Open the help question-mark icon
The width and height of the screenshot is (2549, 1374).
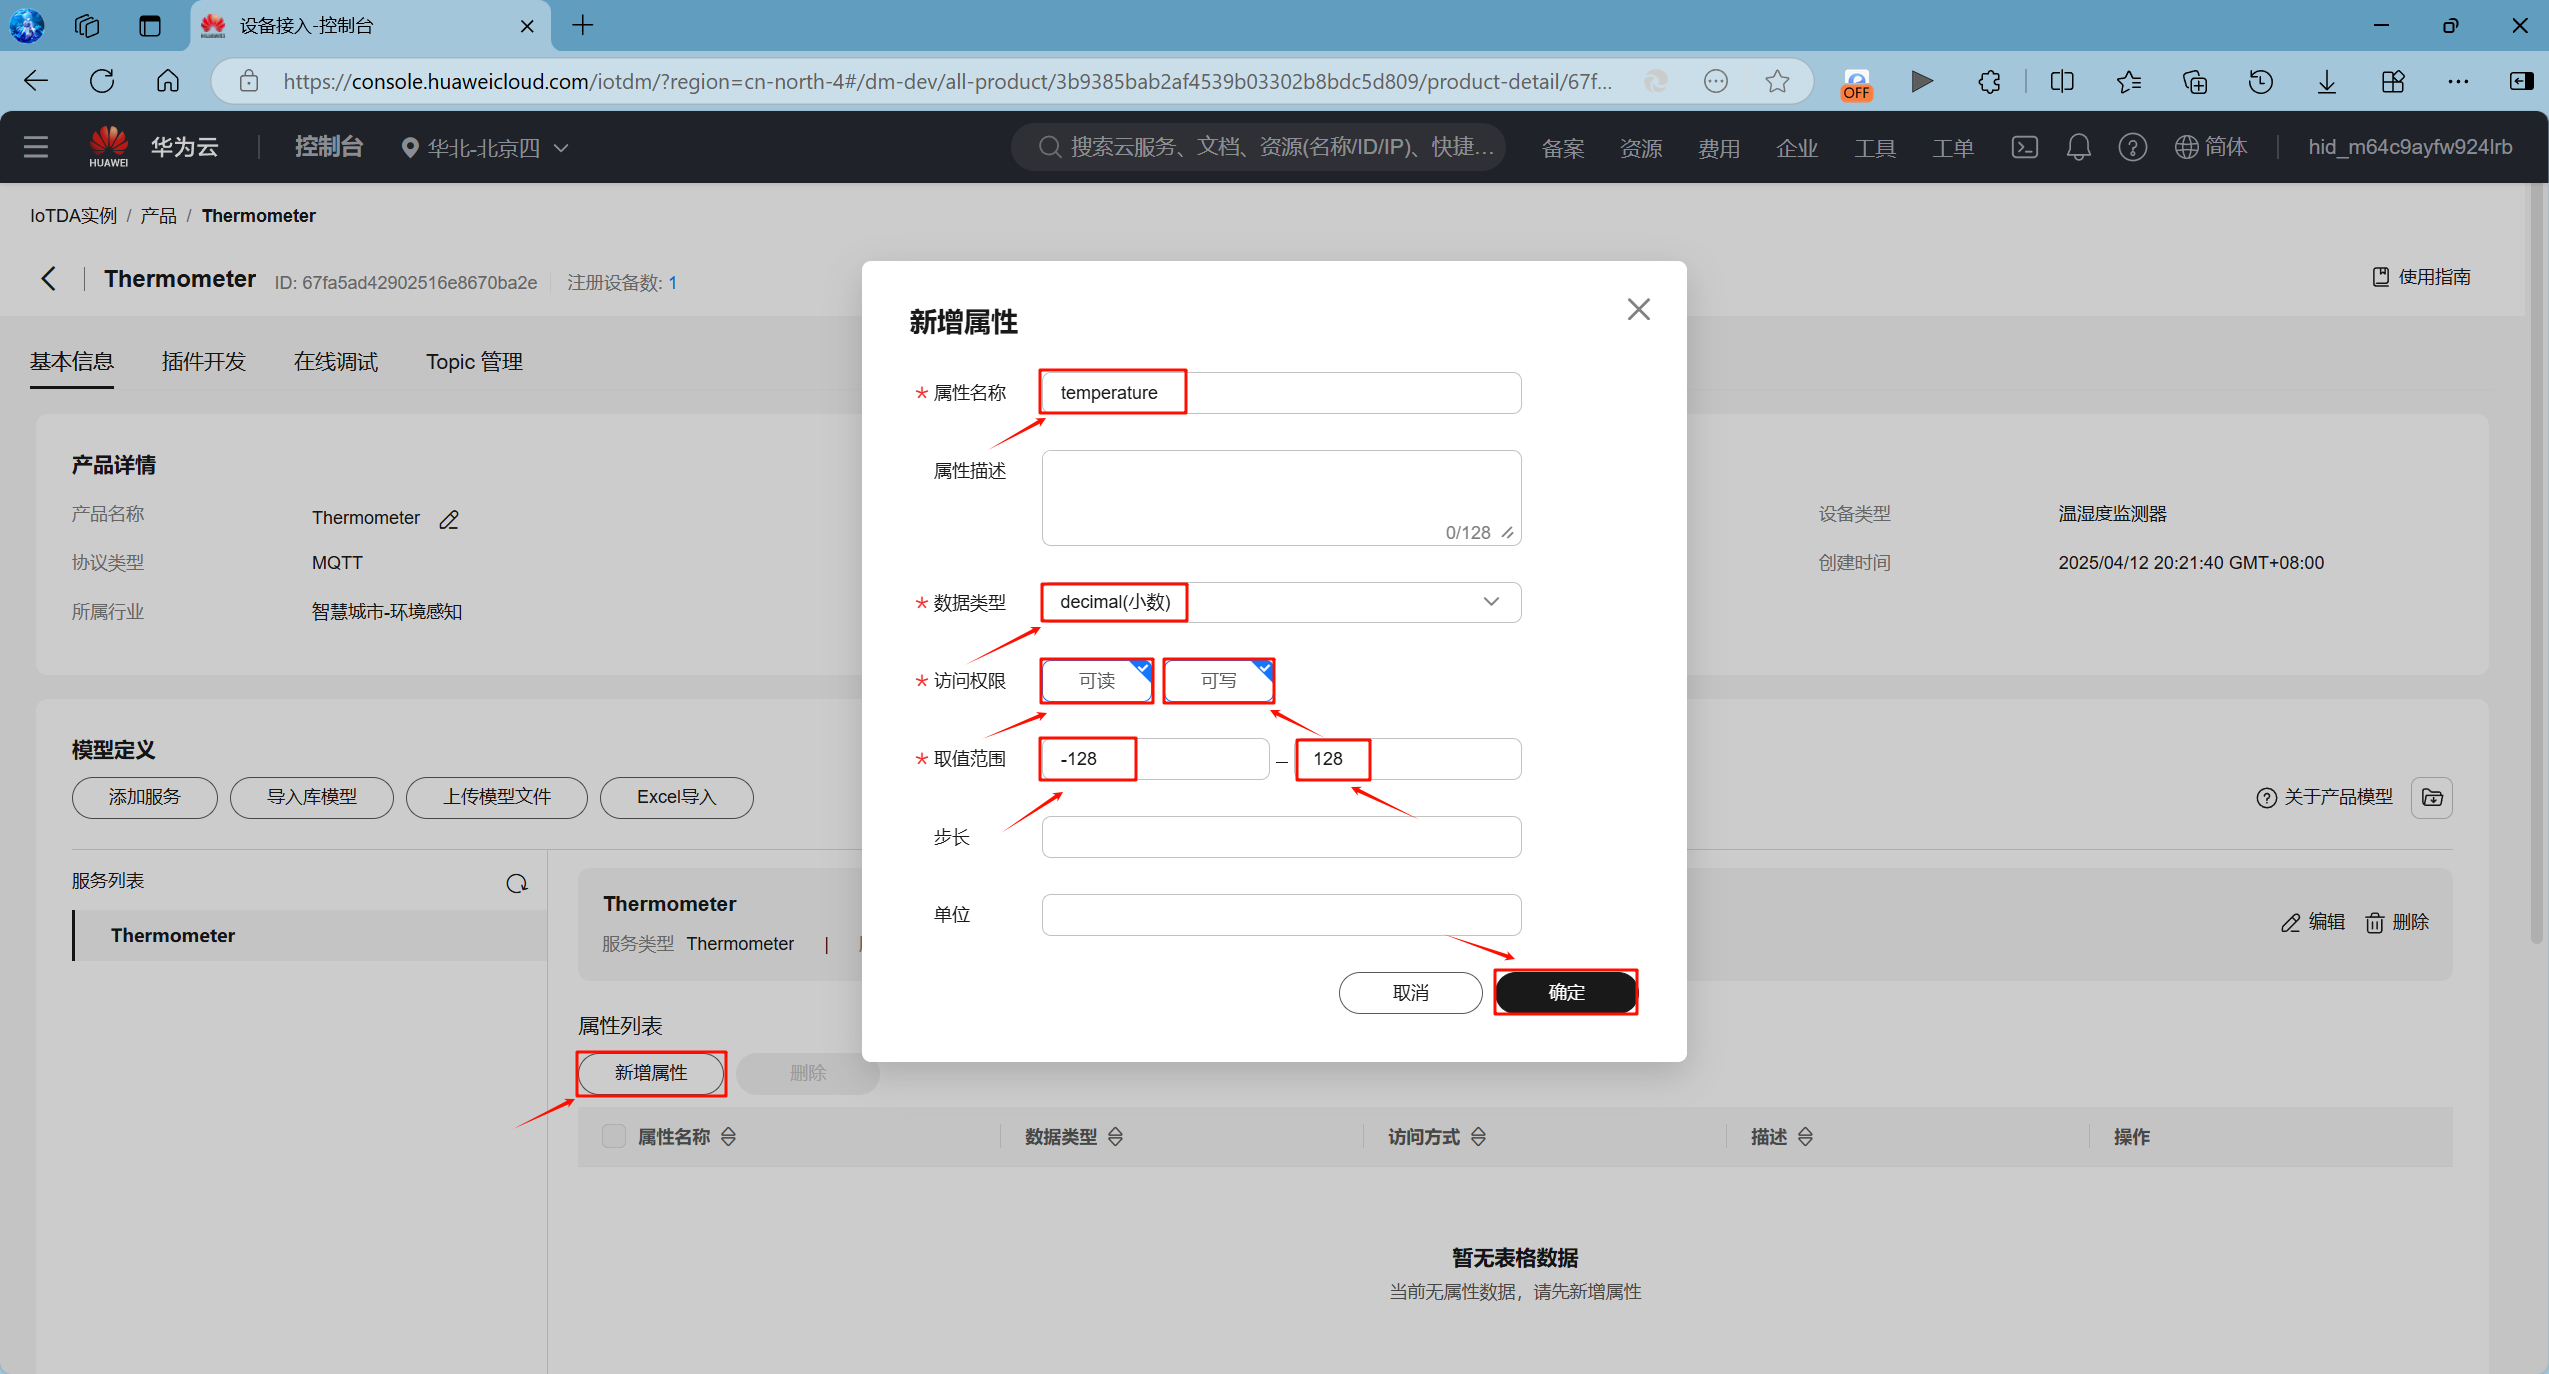[x=2132, y=147]
